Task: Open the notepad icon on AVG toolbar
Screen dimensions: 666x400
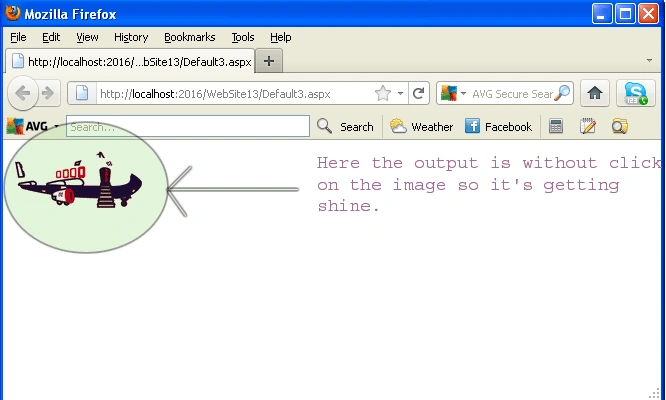Action: click(x=588, y=127)
